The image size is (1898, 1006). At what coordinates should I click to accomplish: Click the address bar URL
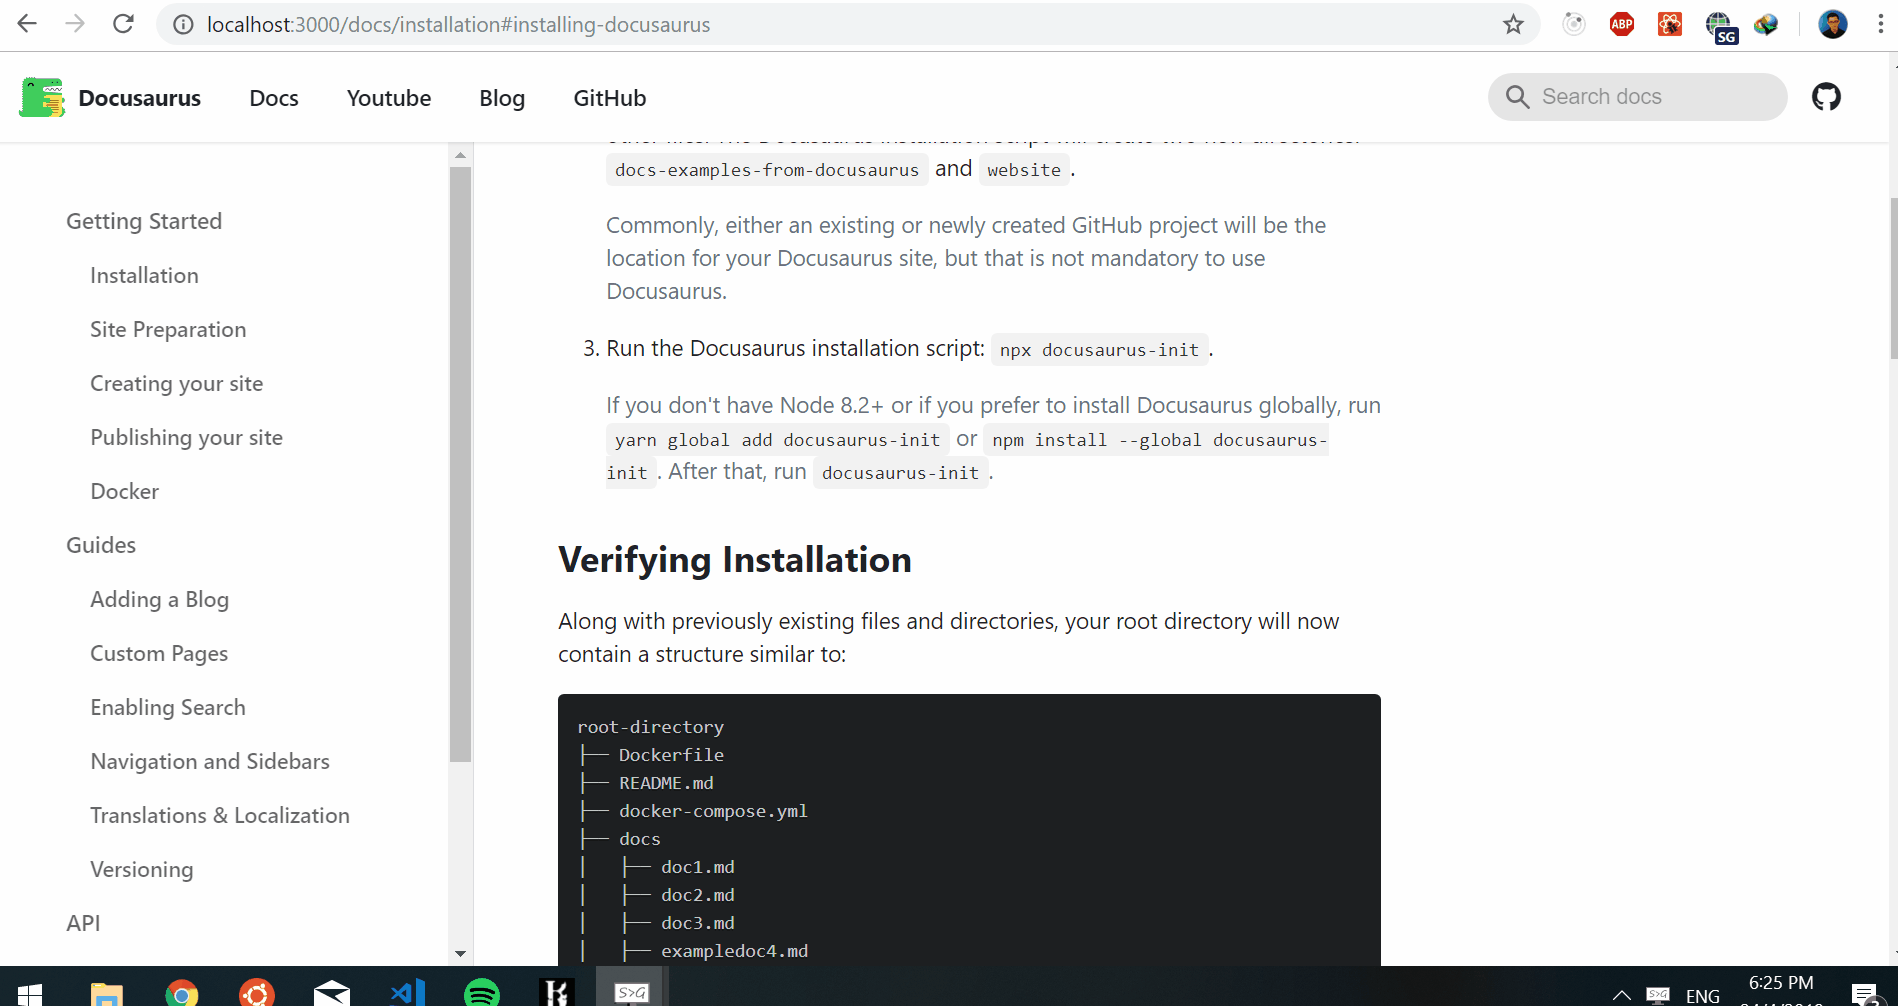pos(458,25)
